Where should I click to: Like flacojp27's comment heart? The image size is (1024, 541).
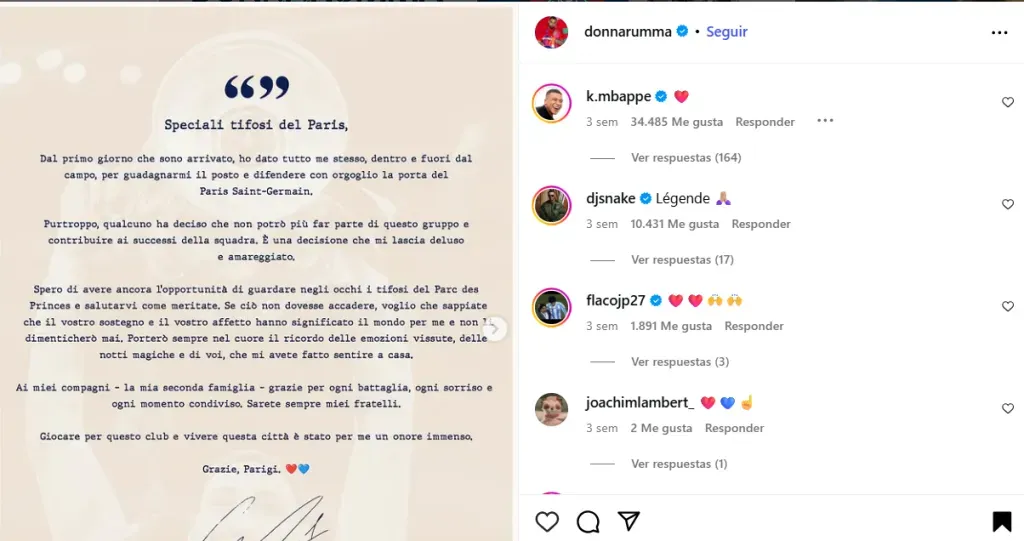coord(1008,306)
